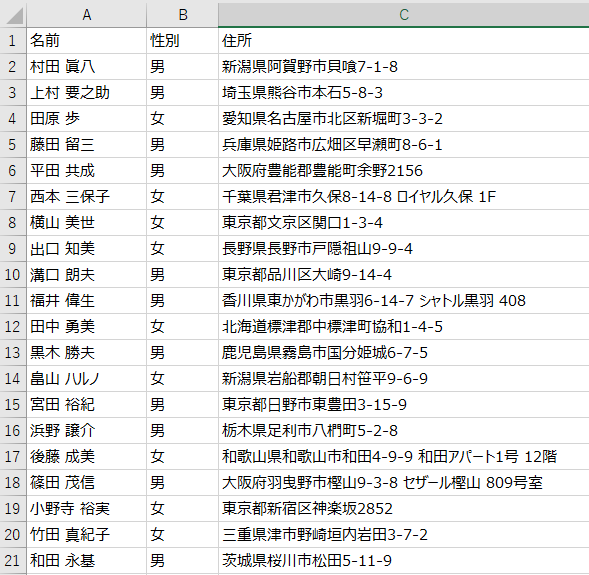
Task: Select gender cell for 後藤 成美
Action: click(183, 457)
